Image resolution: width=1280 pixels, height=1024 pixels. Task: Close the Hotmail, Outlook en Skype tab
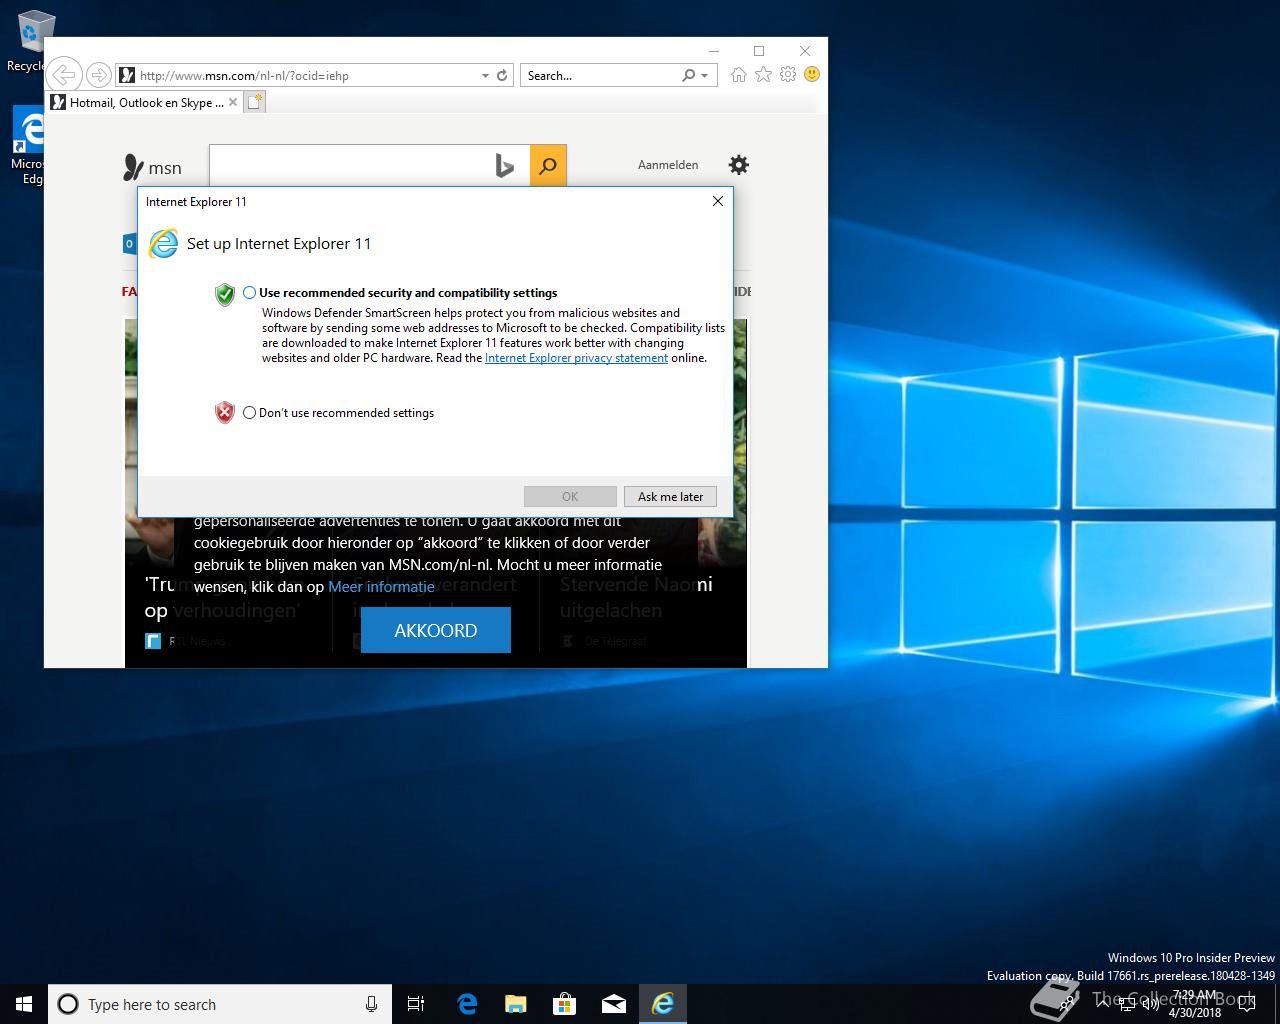[x=233, y=102]
